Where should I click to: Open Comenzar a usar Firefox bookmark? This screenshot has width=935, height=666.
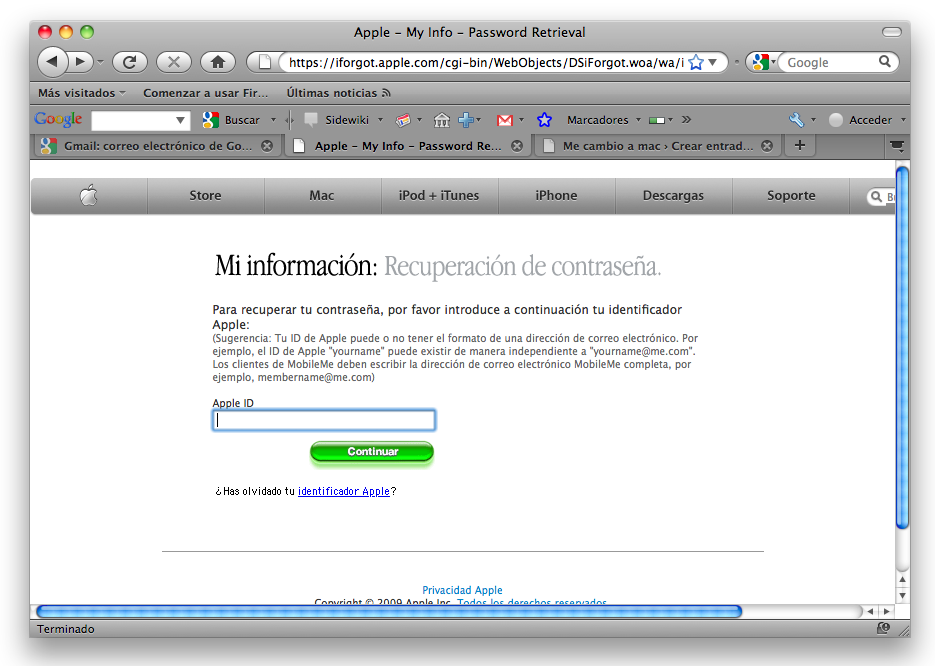click(206, 93)
